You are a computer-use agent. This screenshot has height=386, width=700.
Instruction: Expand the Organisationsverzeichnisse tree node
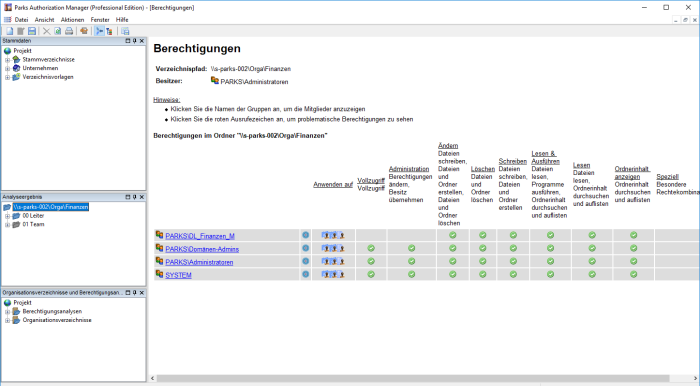click(x=7, y=320)
